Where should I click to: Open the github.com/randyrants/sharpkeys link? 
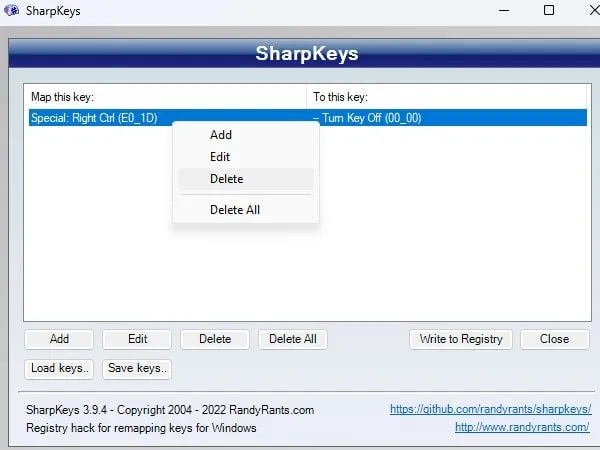tap(491, 409)
